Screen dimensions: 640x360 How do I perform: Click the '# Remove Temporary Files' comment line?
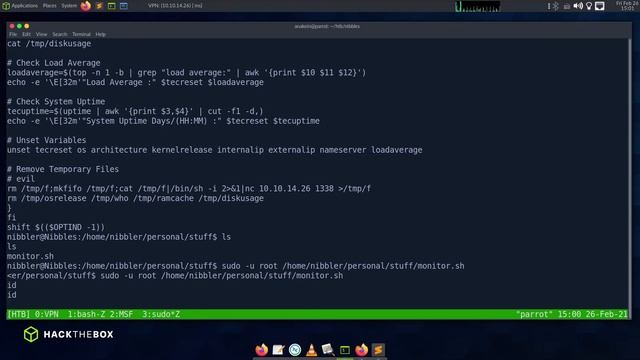pyautogui.click(x=63, y=169)
